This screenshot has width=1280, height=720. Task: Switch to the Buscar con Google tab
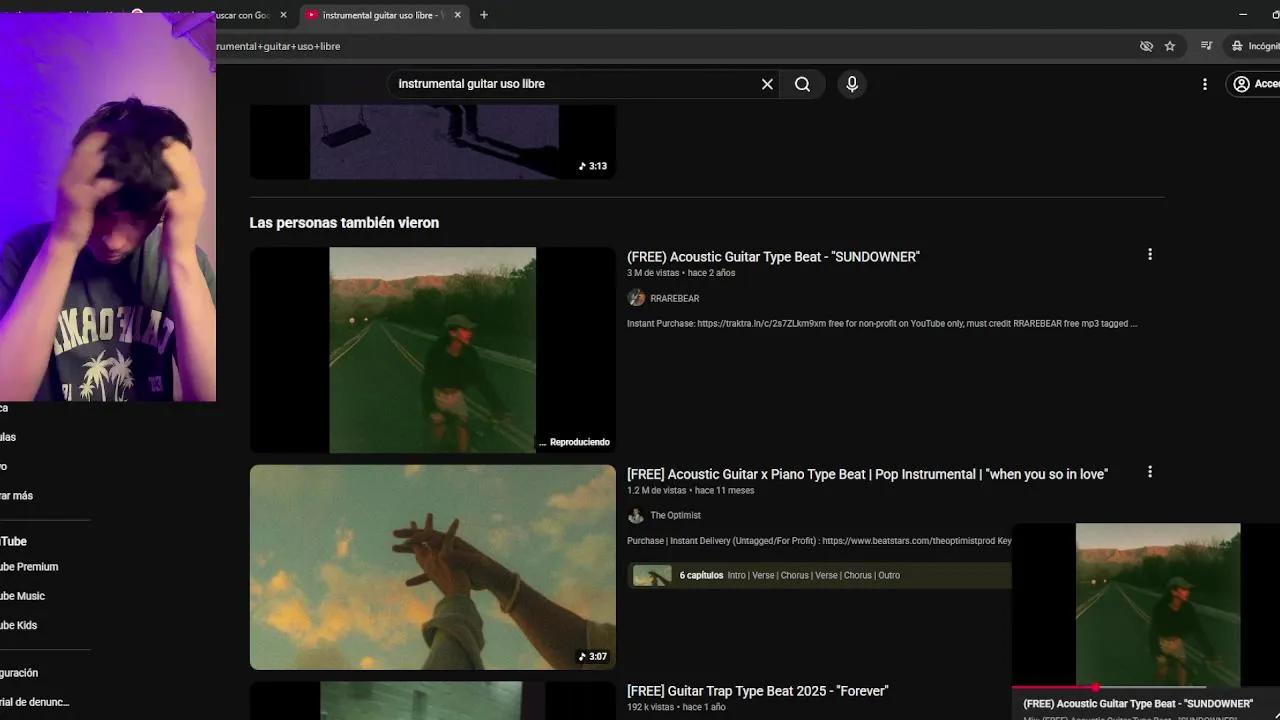click(x=243, y=15)
